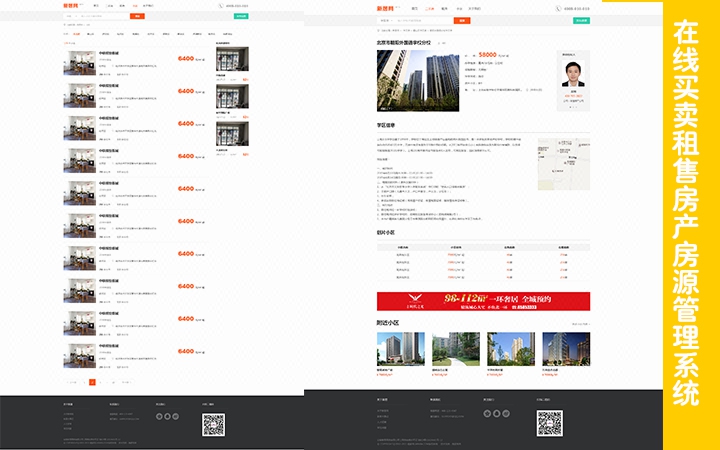Open the map thumbnail on detail page
This screenshot has height=450, width=720.
pos(564,164)
